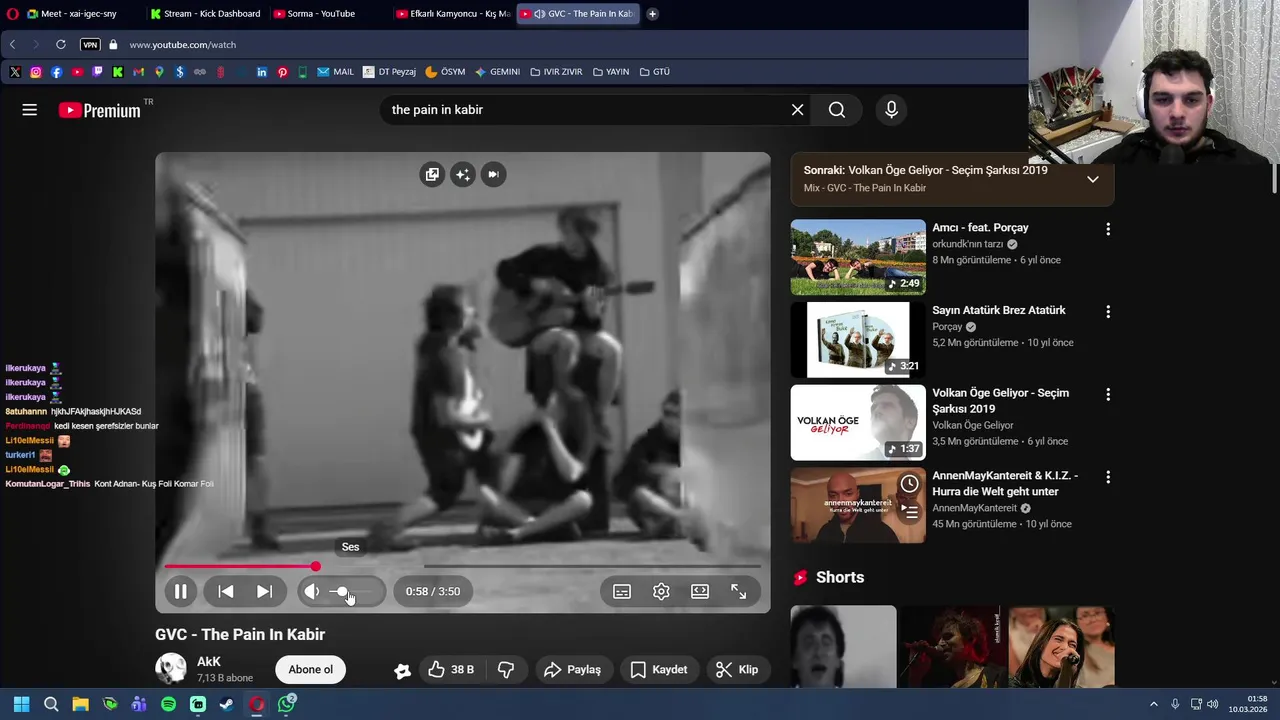Adjust the volume slider handle
Image resolution: width=1280 pixels, height=720 pixels.
click(343, 592)
